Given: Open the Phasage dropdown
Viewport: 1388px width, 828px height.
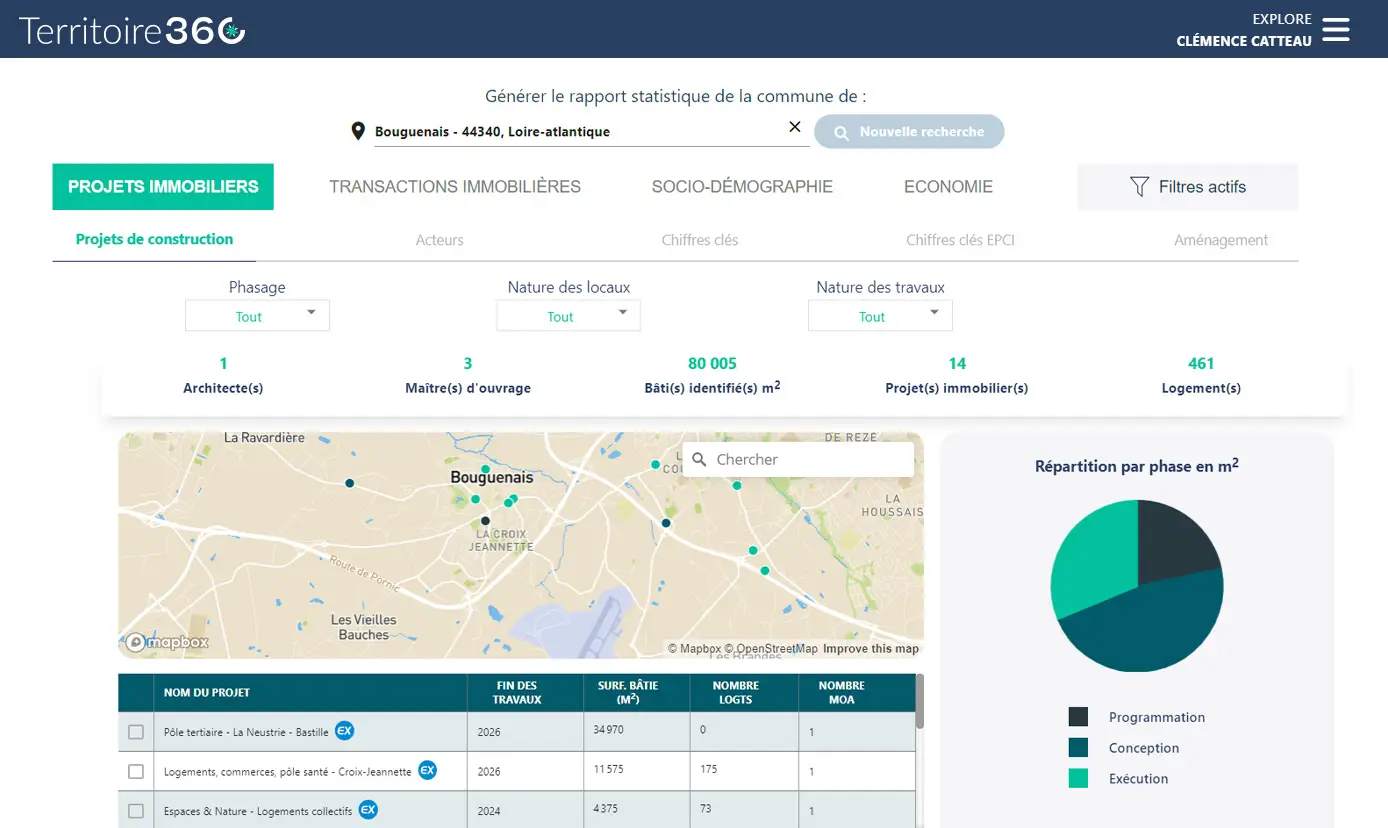Looking at the screenshot, I should (257, 316).
